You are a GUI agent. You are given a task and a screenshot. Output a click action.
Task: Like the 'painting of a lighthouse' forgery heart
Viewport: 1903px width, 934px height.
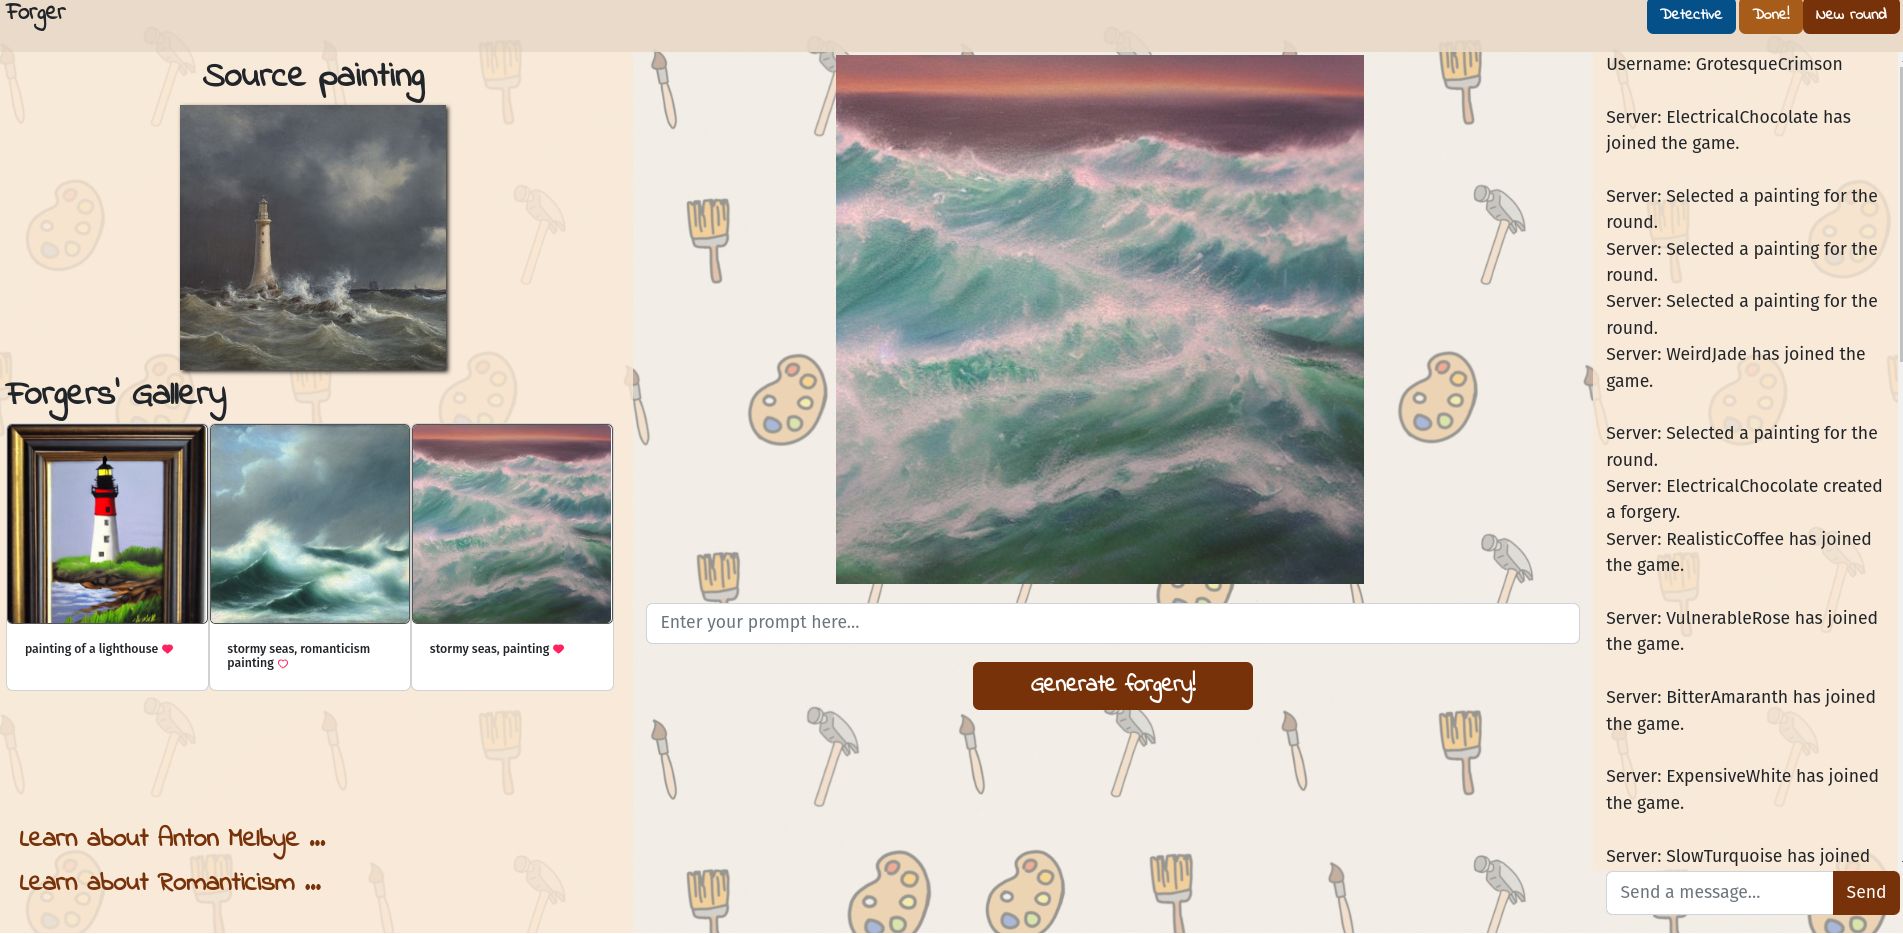click(x=168, y=649)
